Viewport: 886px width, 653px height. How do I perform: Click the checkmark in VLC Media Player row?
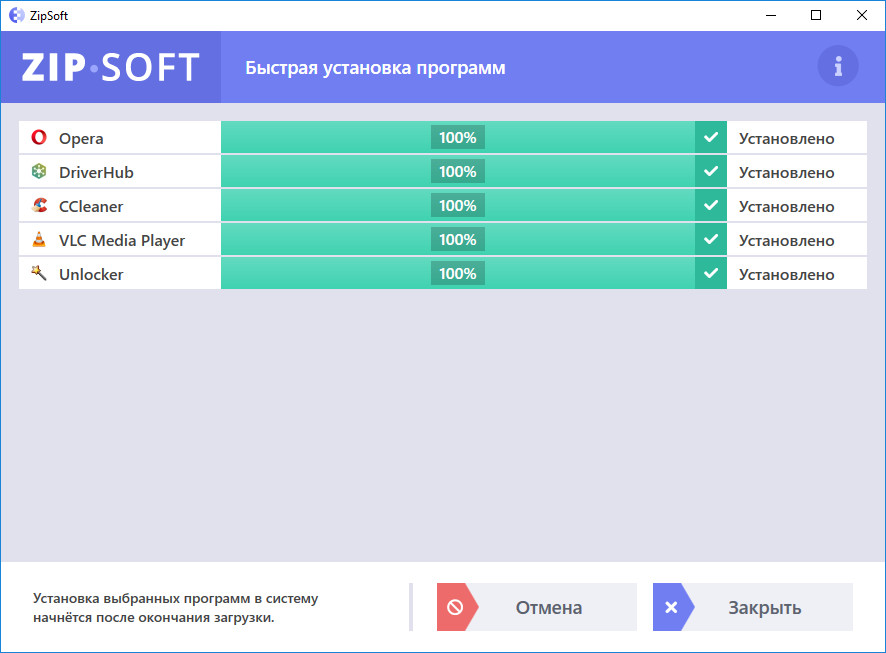tap(711, 239)
